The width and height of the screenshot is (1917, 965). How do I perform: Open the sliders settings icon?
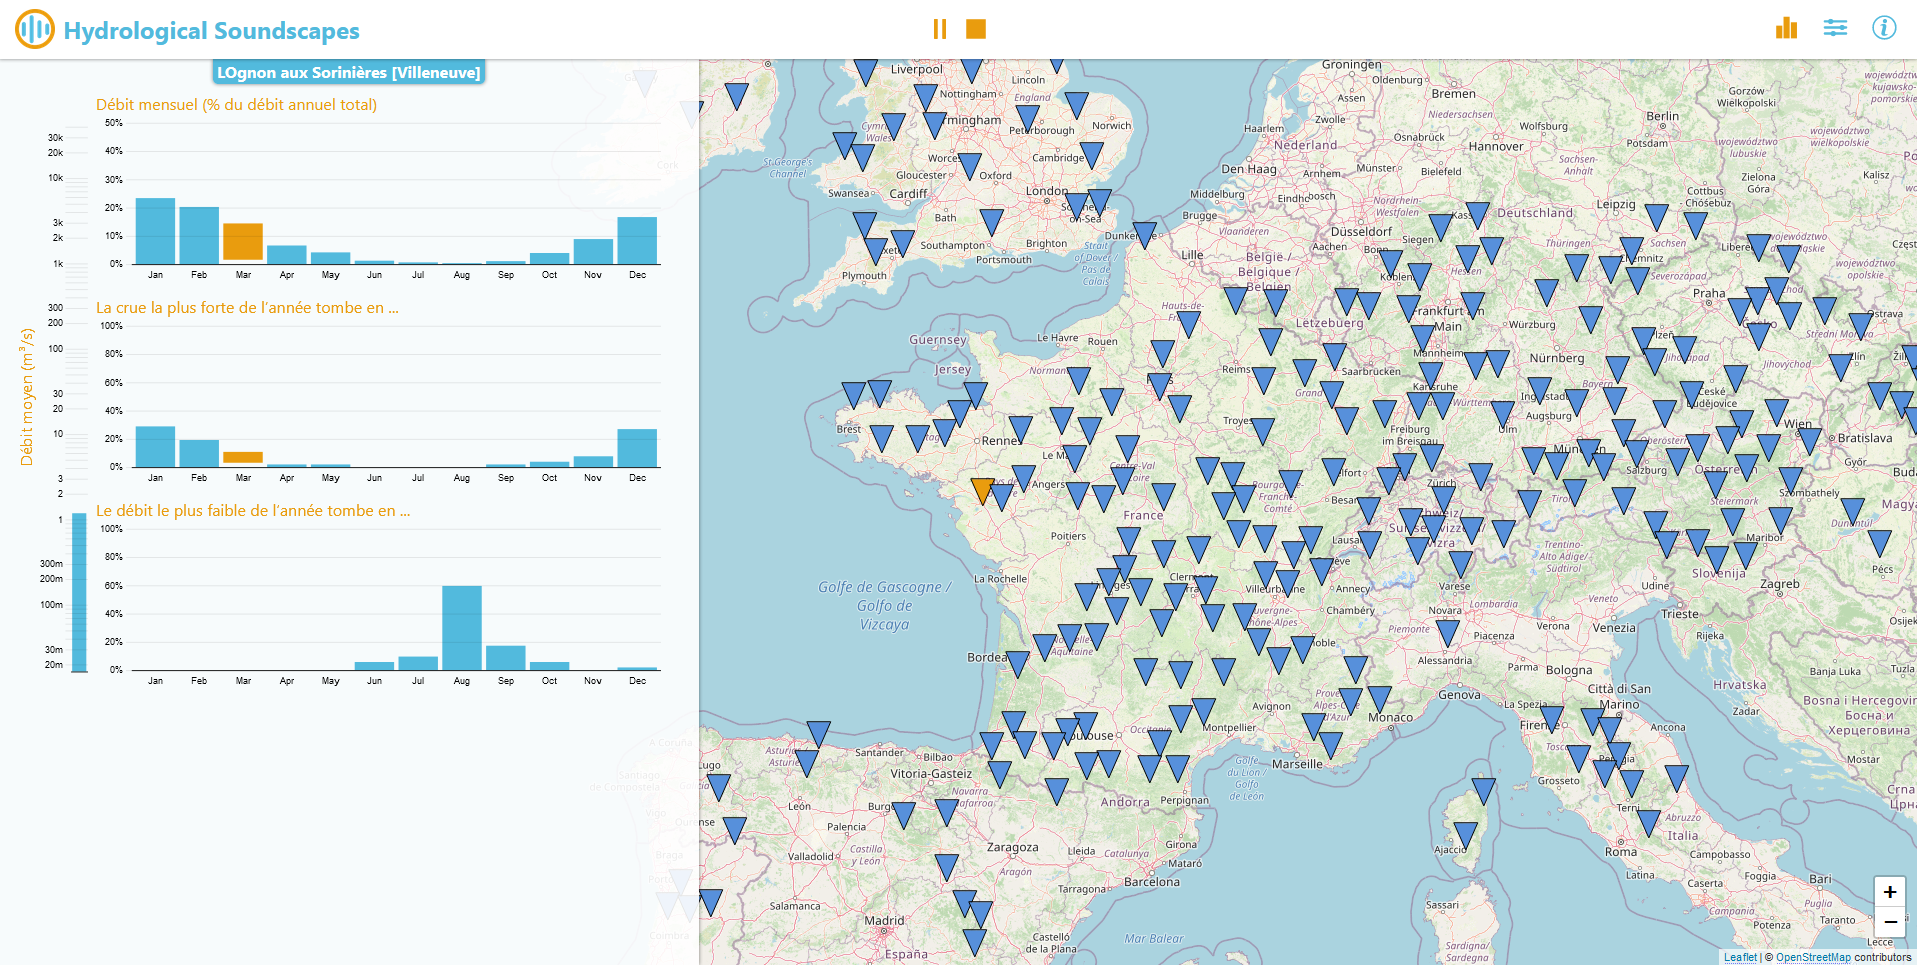point(1835,28)
